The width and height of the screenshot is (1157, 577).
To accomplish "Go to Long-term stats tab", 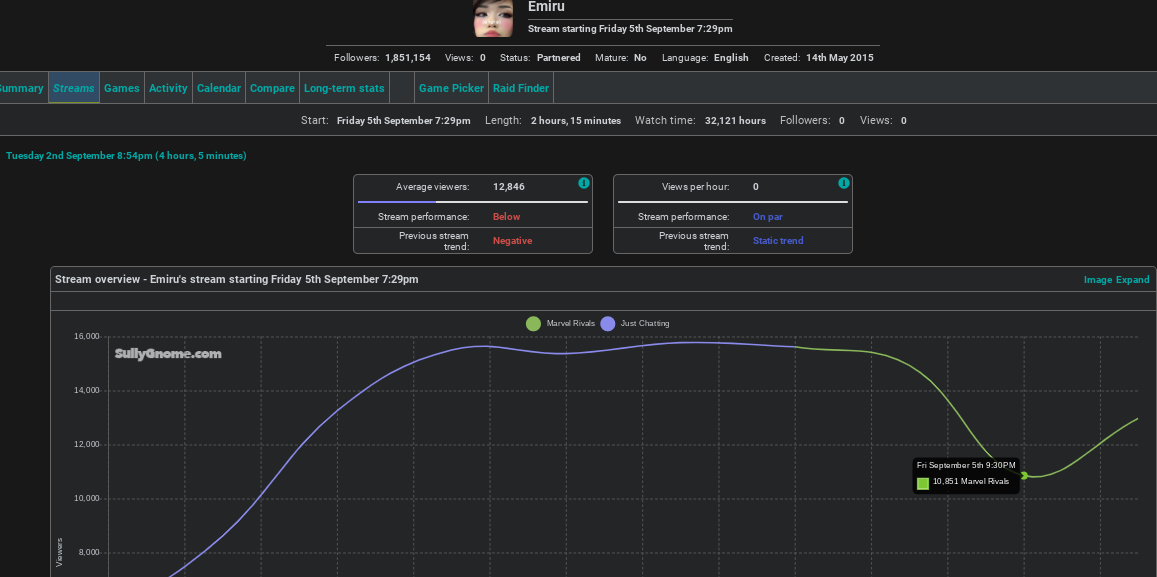I will coord(344,88).
